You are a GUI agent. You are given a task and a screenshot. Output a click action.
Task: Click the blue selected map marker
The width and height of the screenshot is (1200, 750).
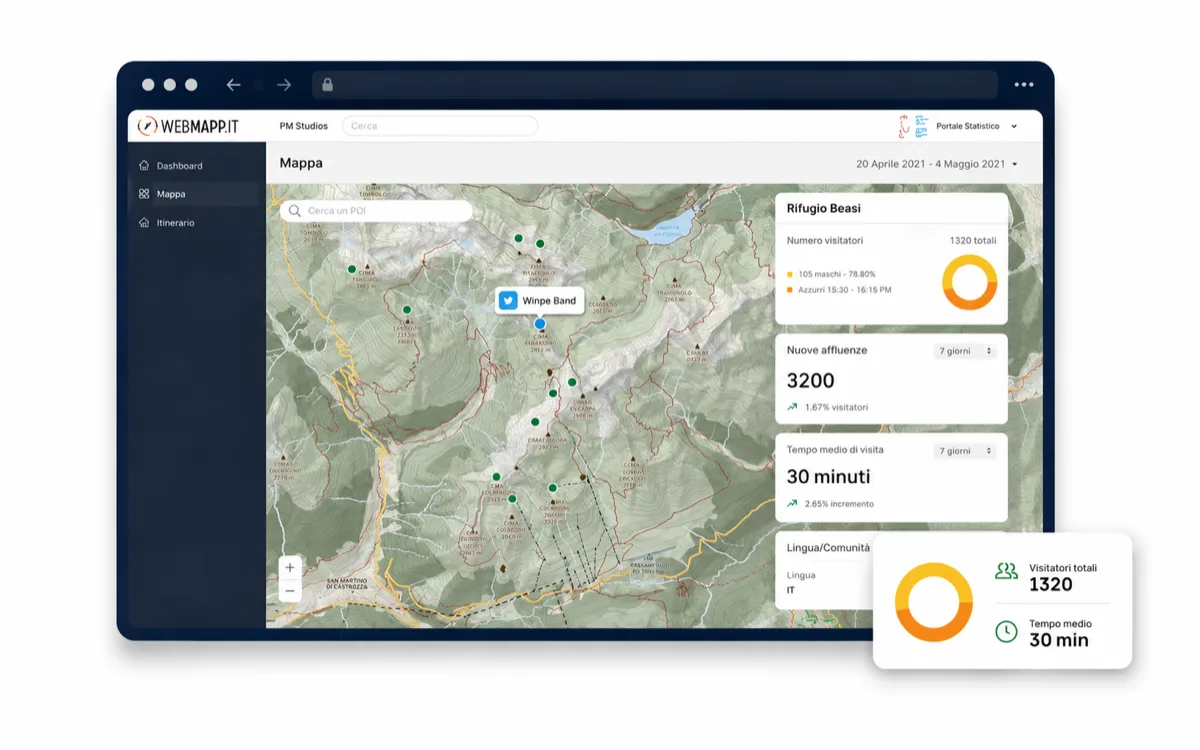point(540,324)
